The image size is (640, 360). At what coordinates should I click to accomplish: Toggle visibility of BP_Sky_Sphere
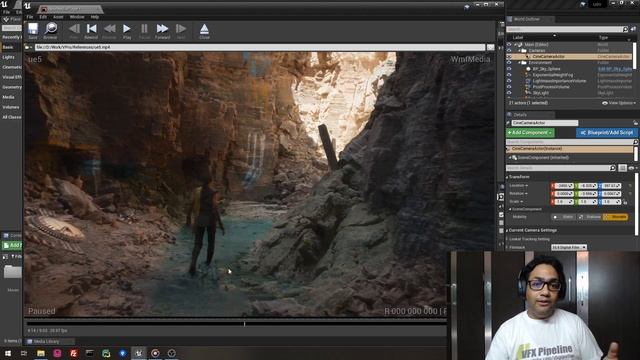[x=509, y=69]
